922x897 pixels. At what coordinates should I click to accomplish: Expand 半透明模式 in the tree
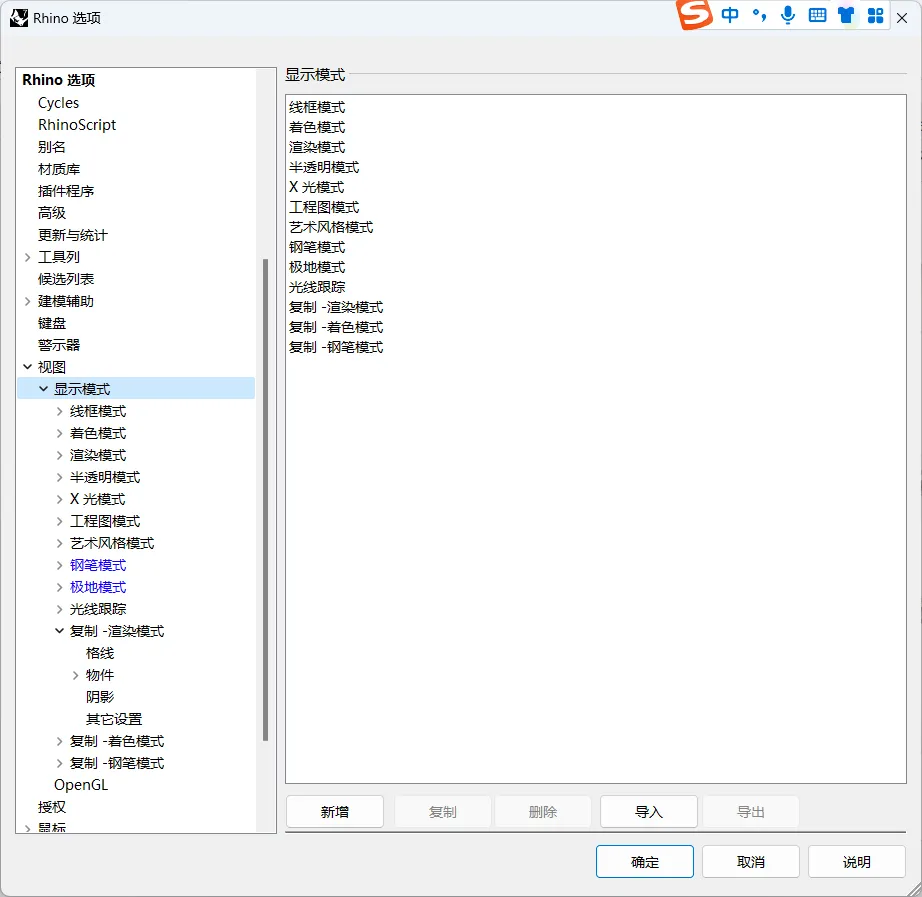pos(59,477)
